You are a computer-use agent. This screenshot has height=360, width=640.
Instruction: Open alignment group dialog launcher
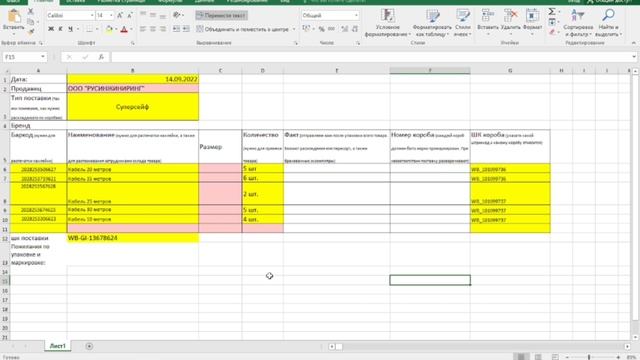pos(296,43)
